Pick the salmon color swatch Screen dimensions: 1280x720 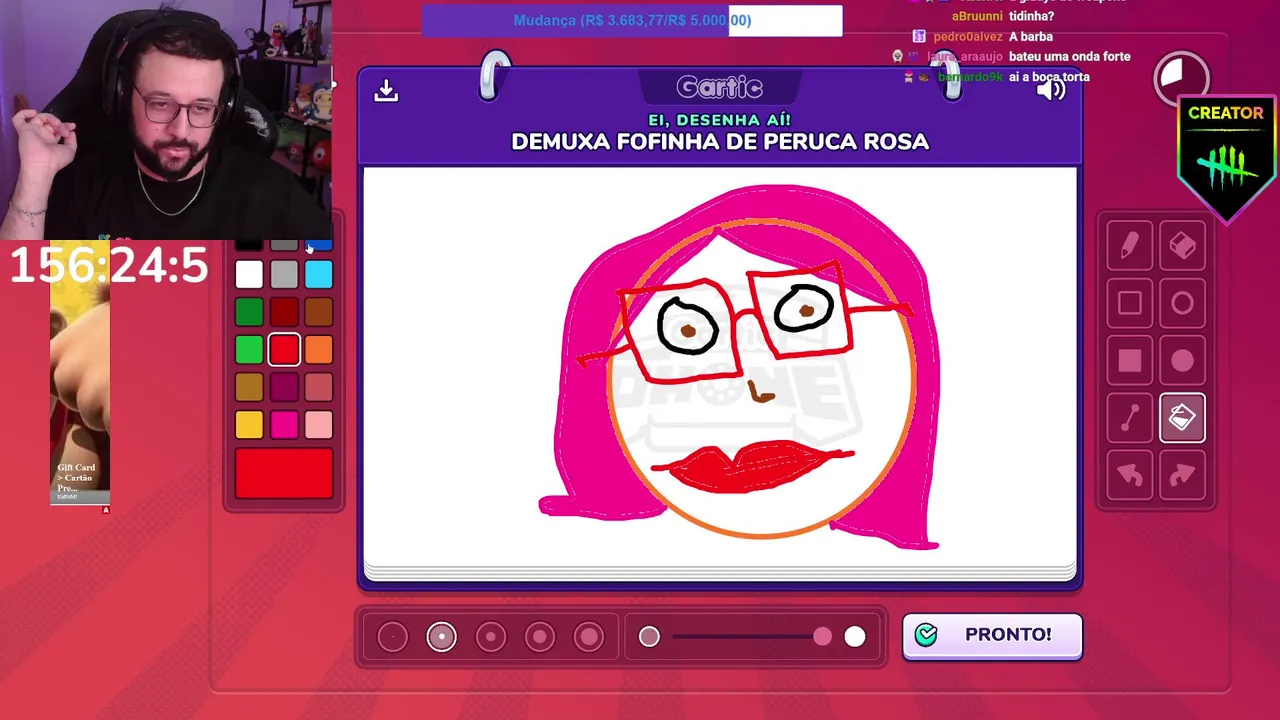pos(319,387)
